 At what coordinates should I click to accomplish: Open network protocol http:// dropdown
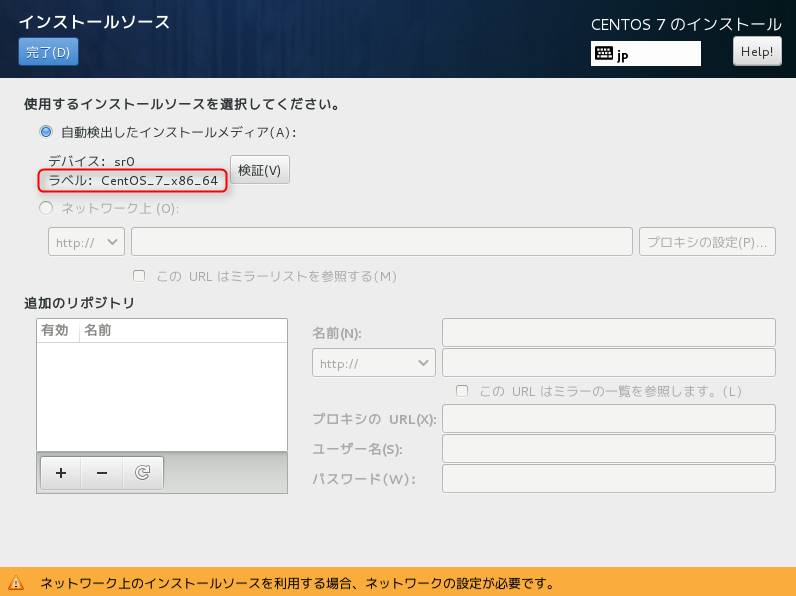86,242
